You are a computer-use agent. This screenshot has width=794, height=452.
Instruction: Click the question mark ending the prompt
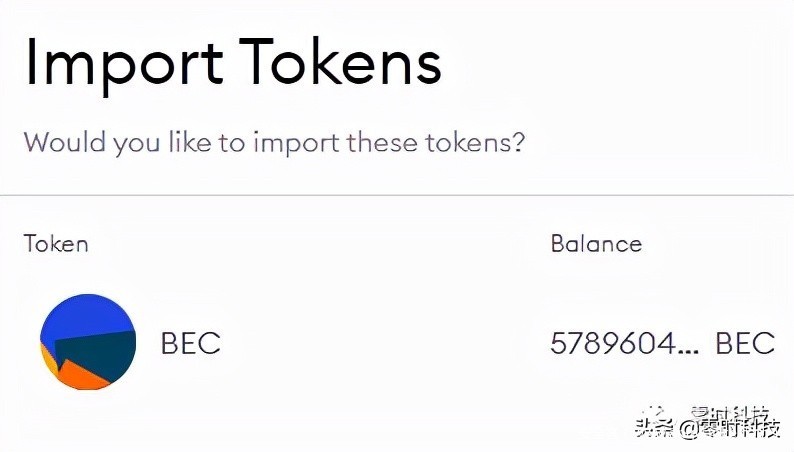coord(518,142)
